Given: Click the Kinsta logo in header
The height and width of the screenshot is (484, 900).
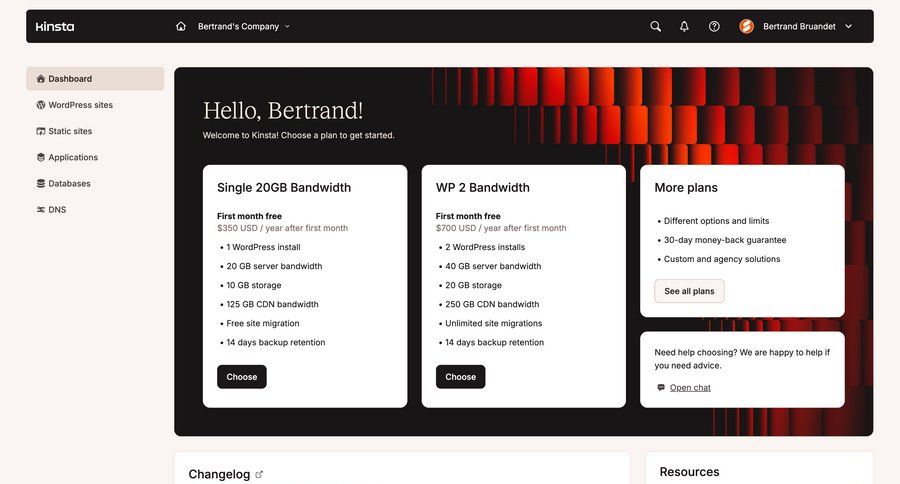Looking at the screenshot, I should 55,27.
